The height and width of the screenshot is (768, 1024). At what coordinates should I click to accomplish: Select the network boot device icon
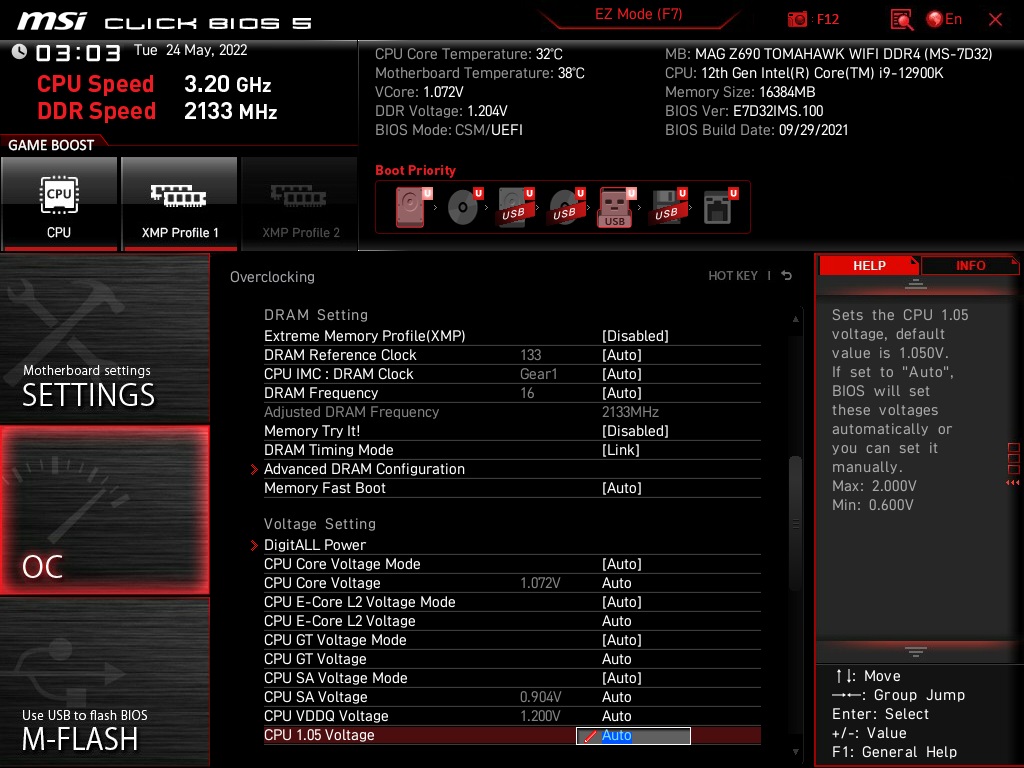(720, 207)
